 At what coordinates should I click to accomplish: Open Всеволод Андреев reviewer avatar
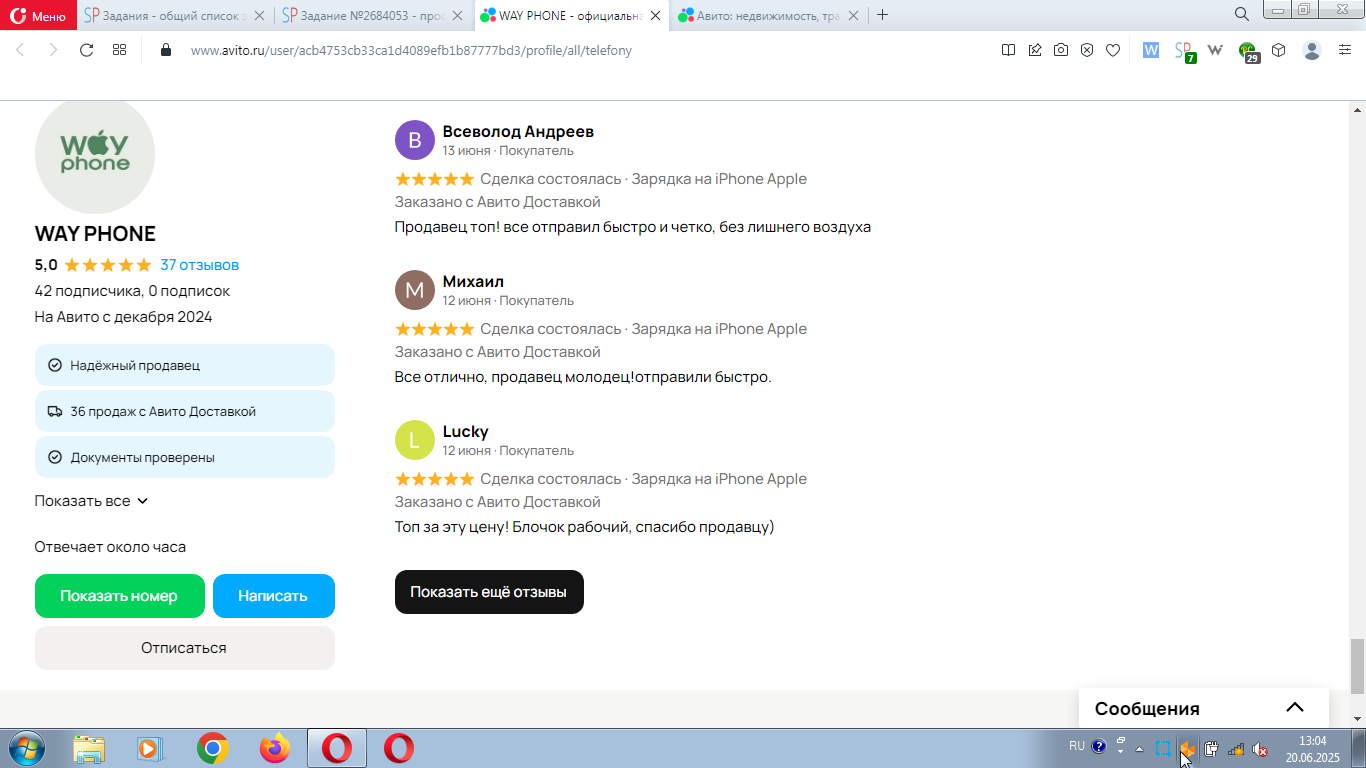click(415, 140)
